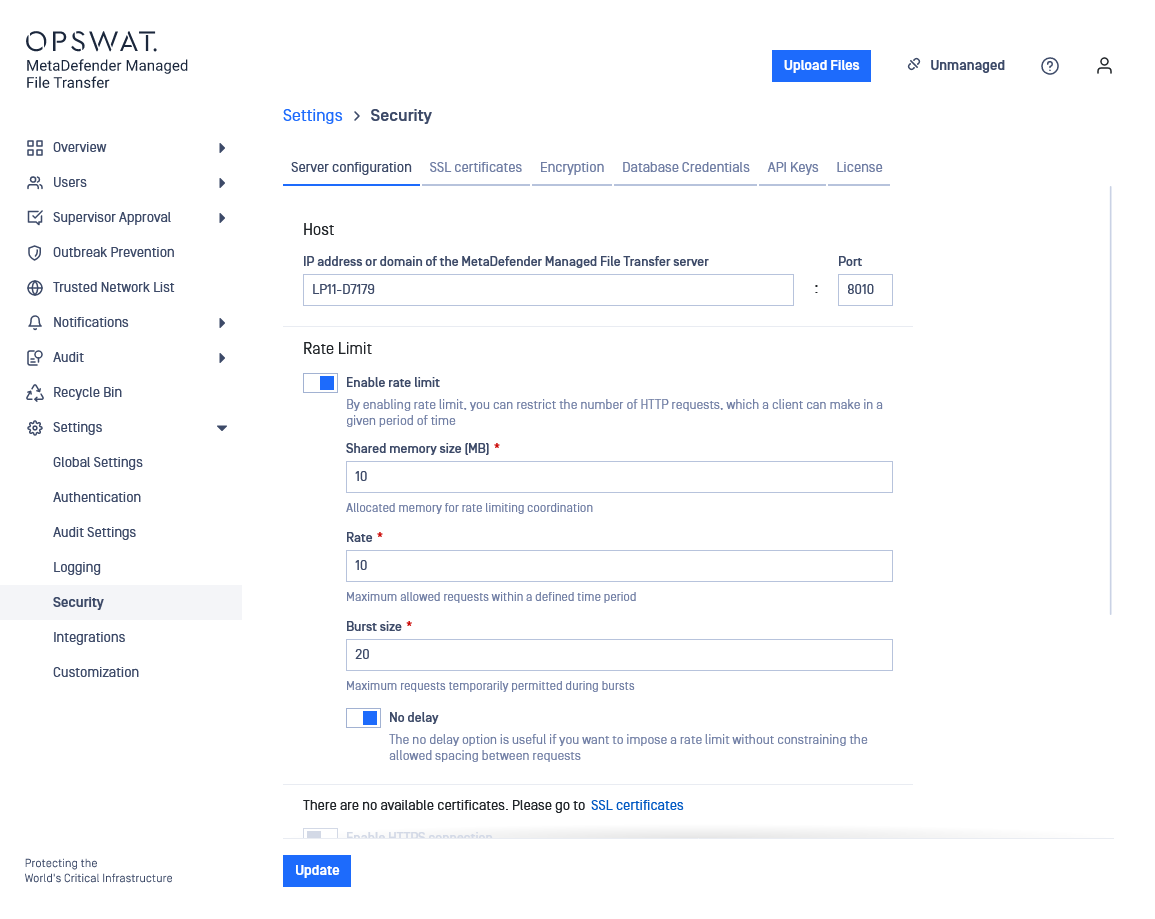The height and width of the screenshot is (919, 1155).
Task: Select Security in the sidebar
Action: (121, 602)
